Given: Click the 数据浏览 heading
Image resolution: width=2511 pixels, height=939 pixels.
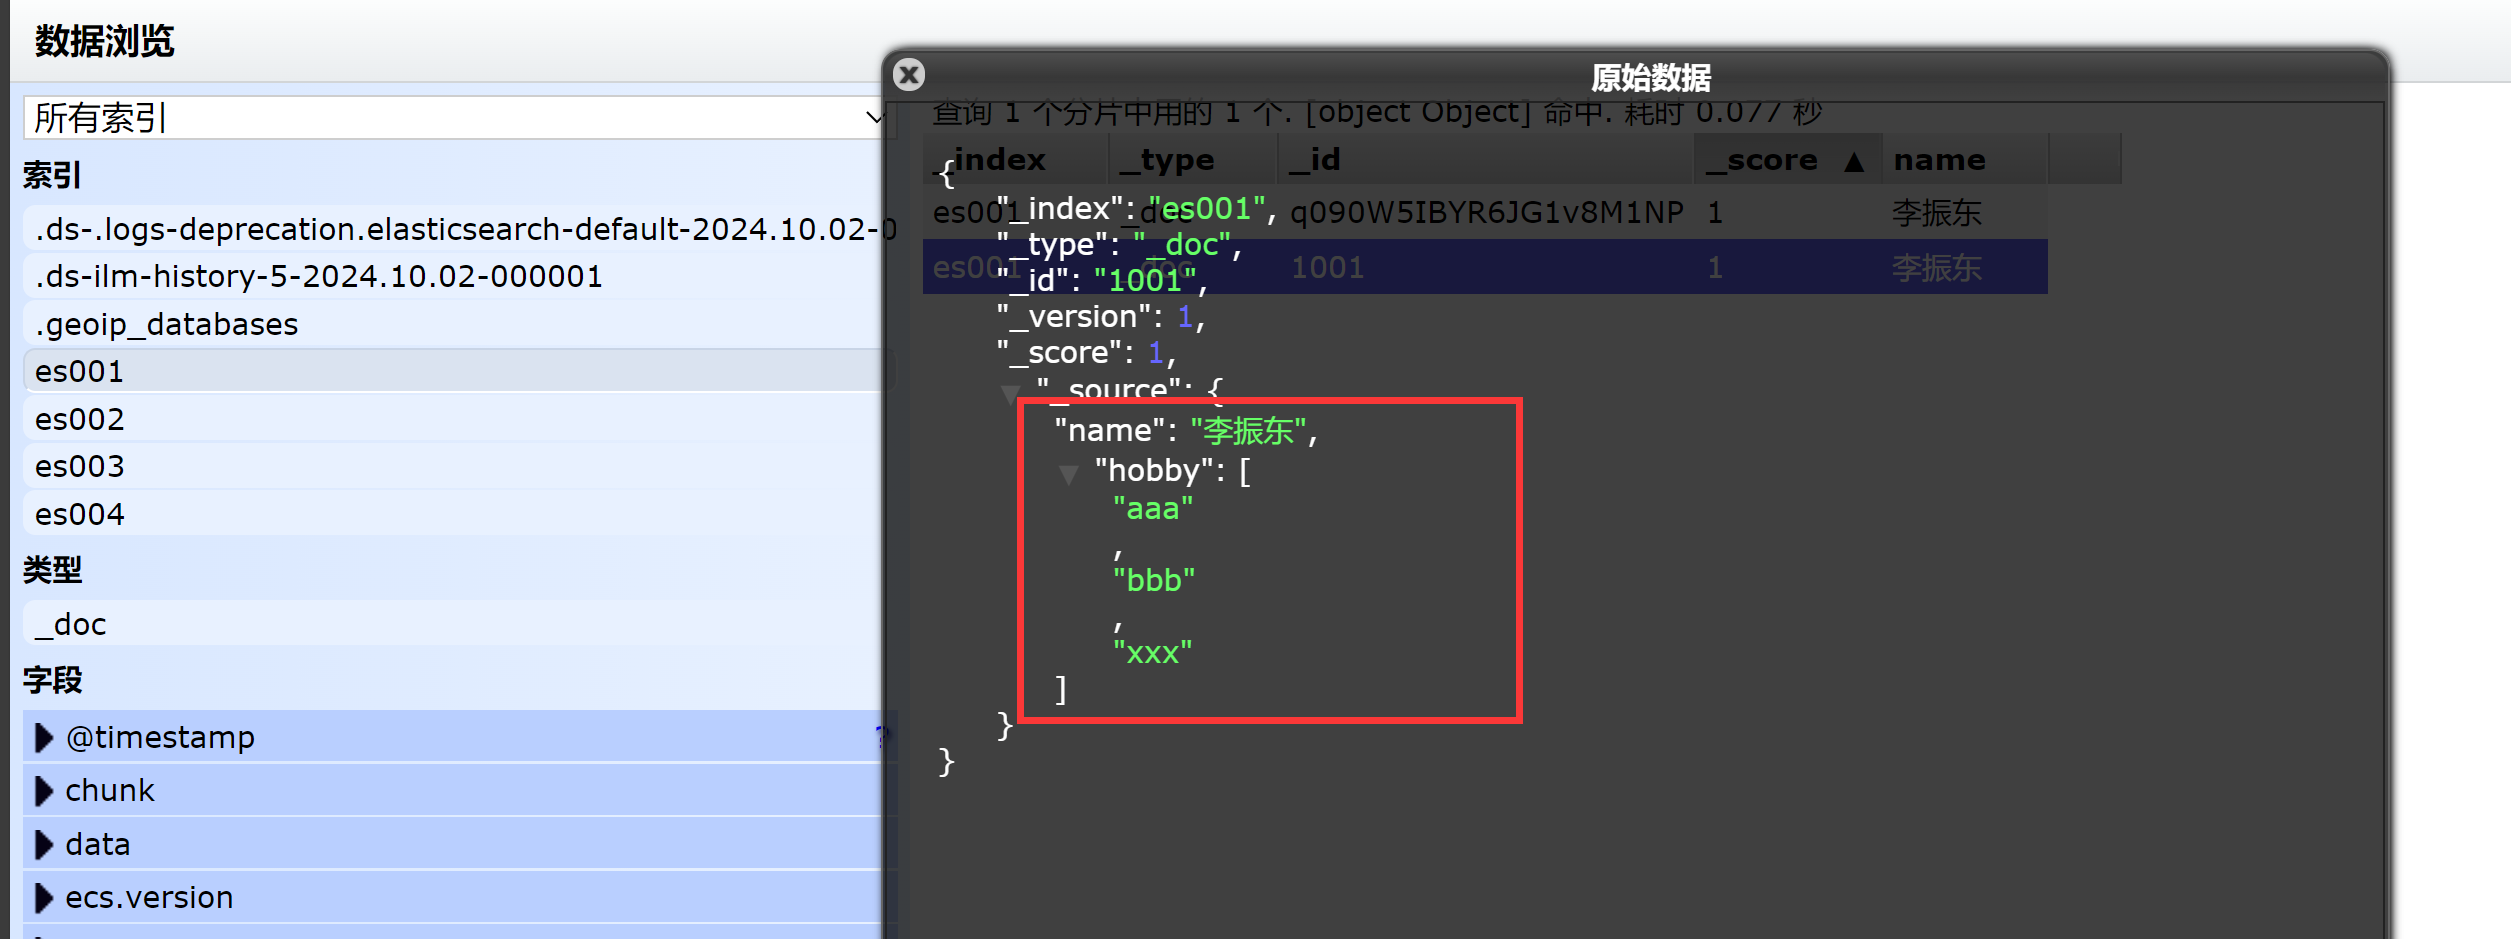Looking at the screenshot, I should (x=104, y=41).
